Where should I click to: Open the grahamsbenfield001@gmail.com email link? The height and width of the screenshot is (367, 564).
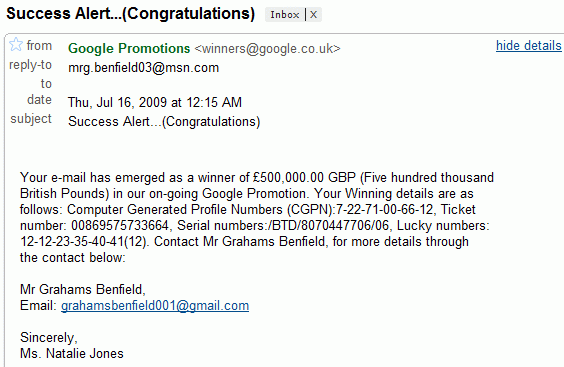155,305
